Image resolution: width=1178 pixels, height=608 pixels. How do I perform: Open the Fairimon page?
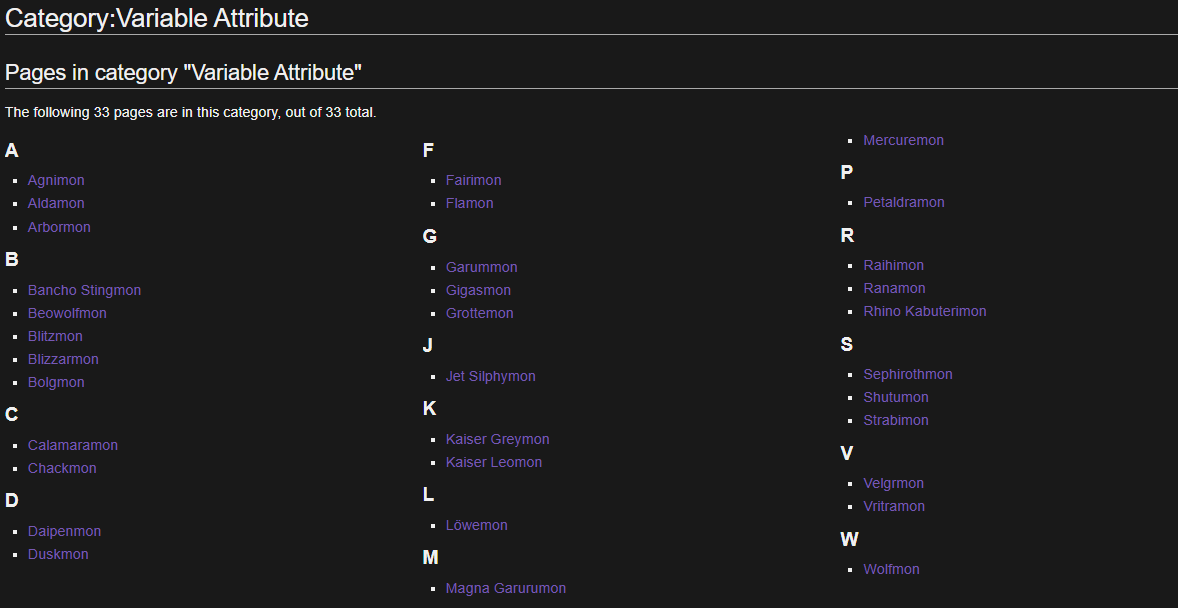pos(473,180)
